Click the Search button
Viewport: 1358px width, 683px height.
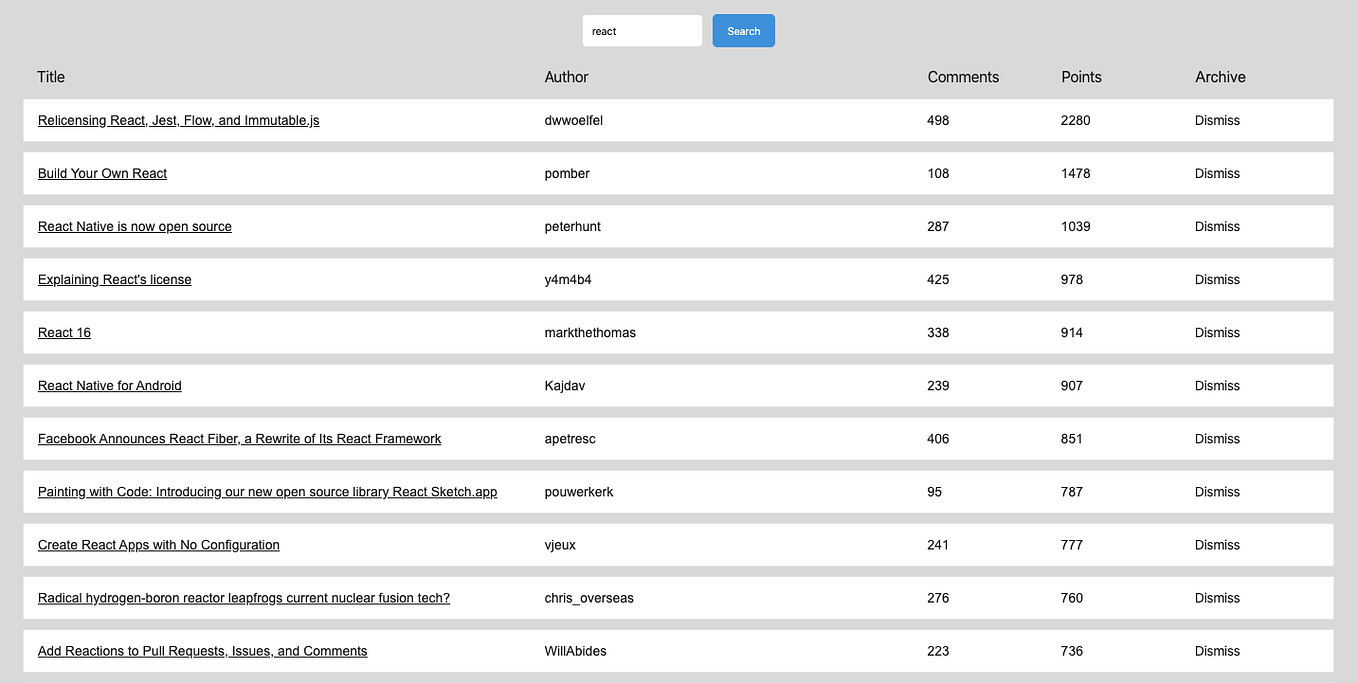pyautogui.click(x=743, y=30)
